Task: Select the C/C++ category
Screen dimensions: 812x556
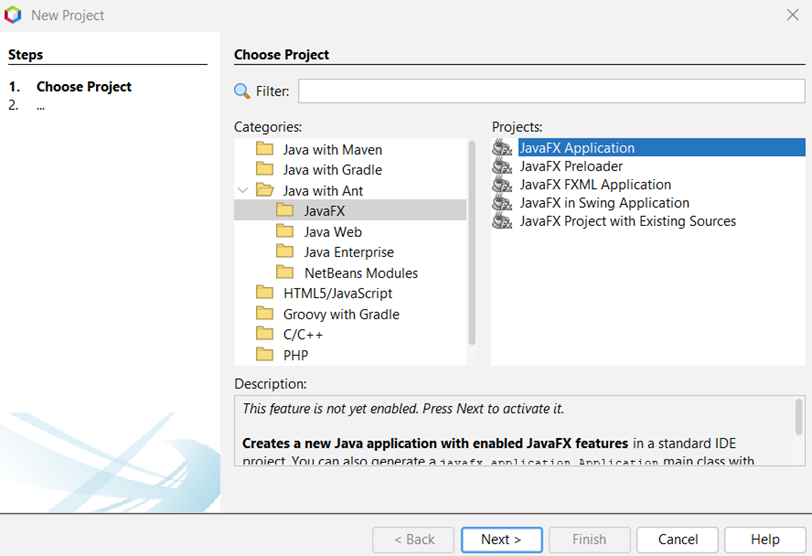Action: (x=303, y=335)
